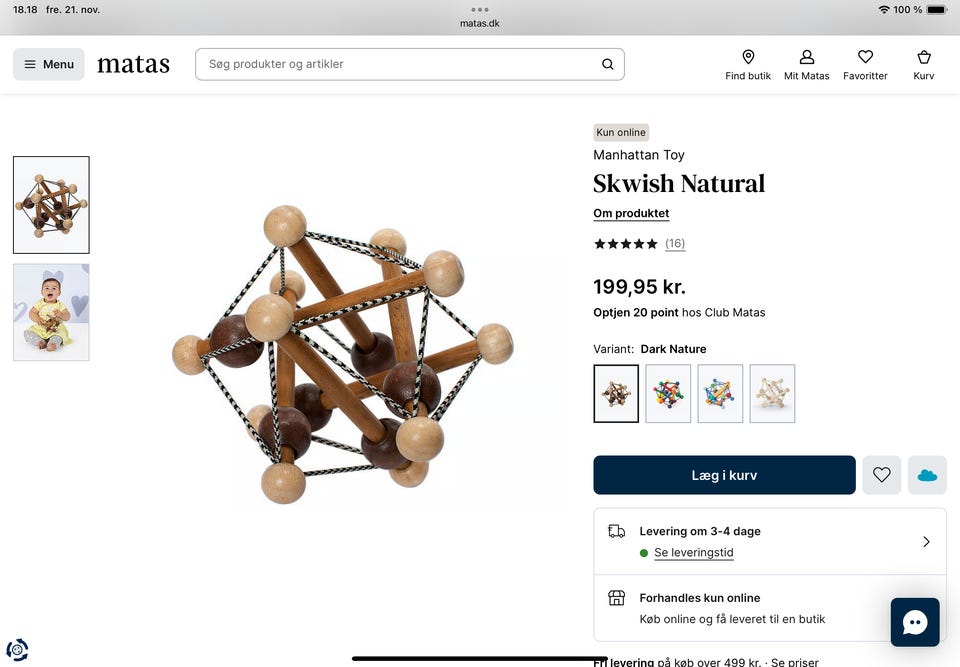Open the Favoritter heart icon in header
This screenshot has height=667, width=960.
865,57
